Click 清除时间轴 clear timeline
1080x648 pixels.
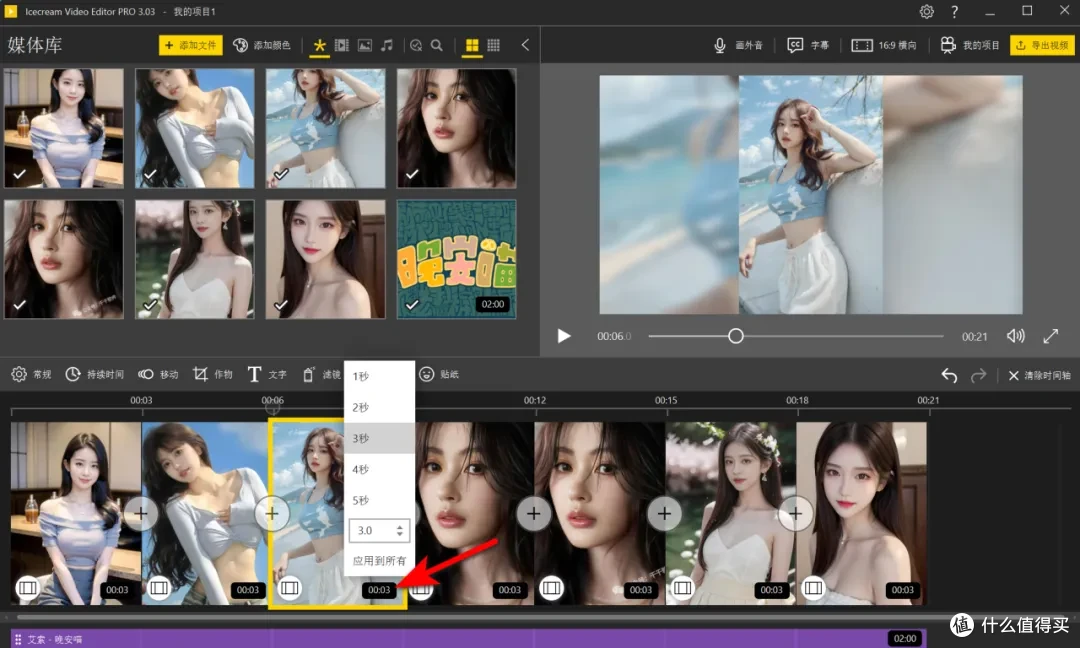[1039, 375]
